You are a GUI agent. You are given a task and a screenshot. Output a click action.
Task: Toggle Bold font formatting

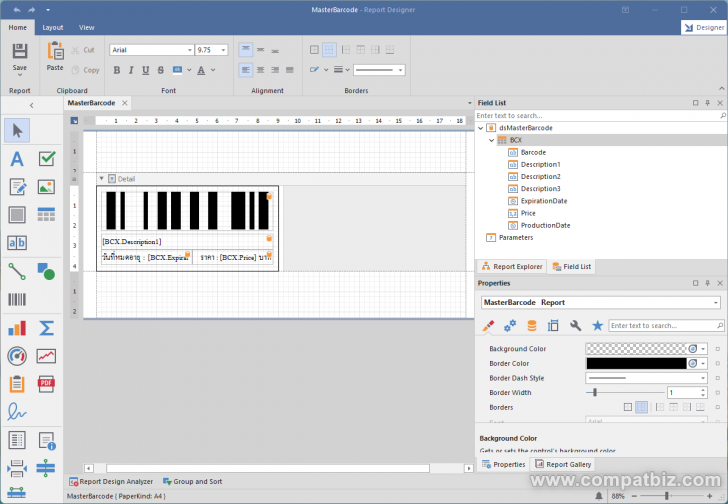click(117, 70)
